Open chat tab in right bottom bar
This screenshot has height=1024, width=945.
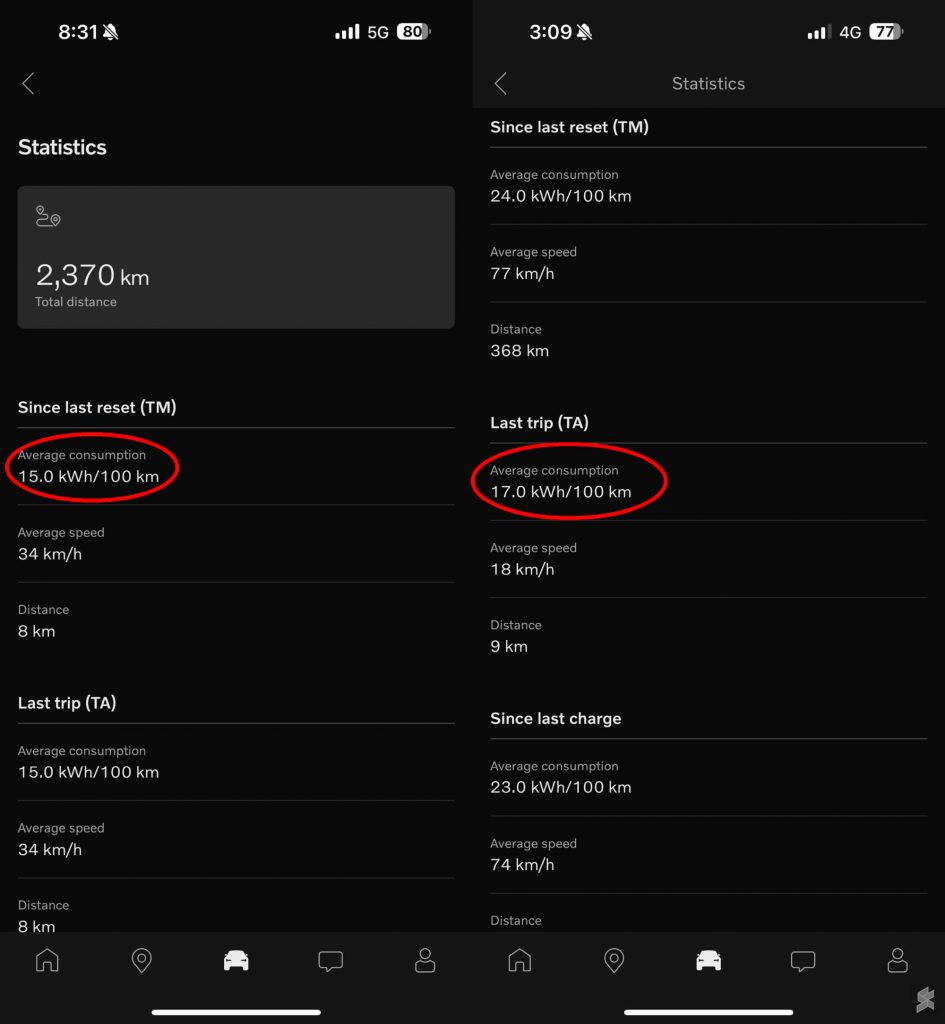click(x=803, y=961)
